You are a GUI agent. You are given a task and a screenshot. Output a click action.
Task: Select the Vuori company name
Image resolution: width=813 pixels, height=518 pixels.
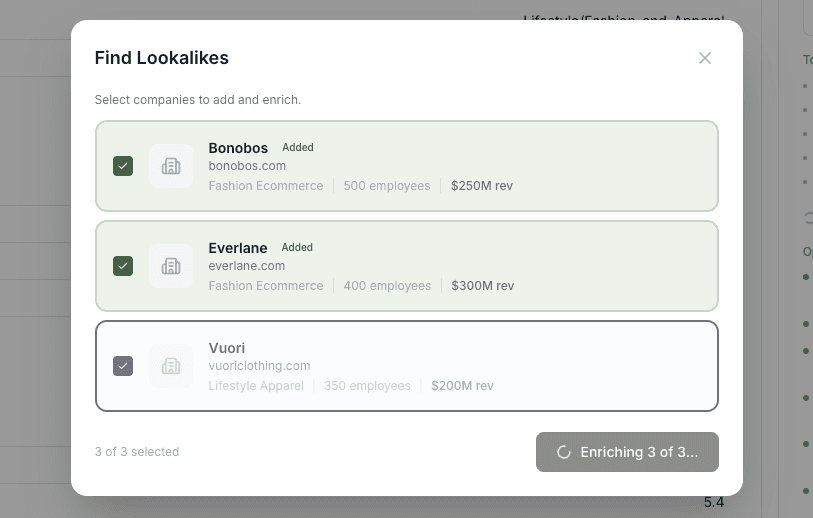point(227,348)
